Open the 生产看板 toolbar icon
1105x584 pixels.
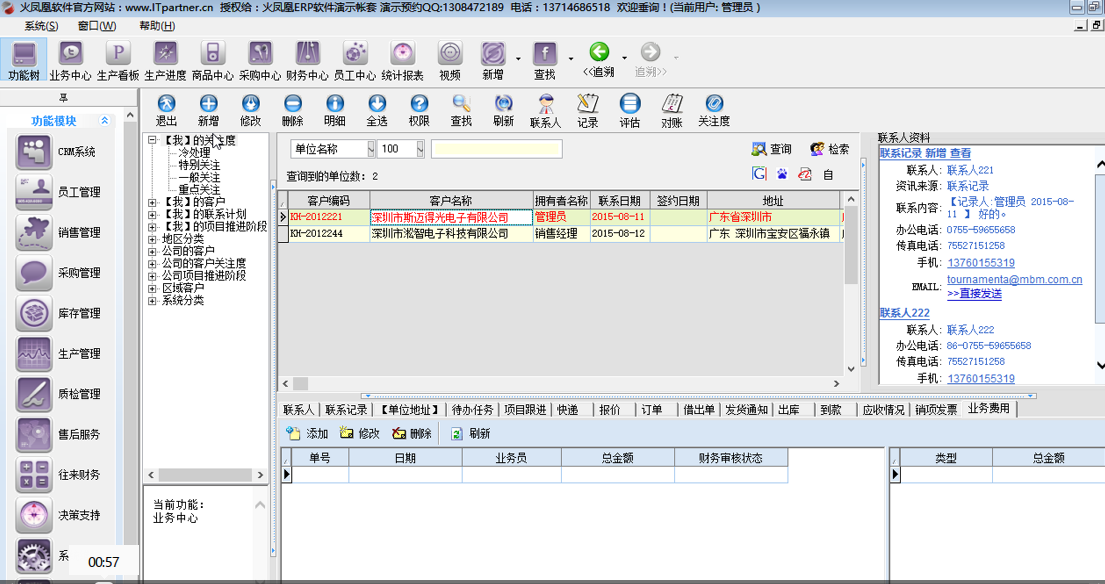coord(118,61)
